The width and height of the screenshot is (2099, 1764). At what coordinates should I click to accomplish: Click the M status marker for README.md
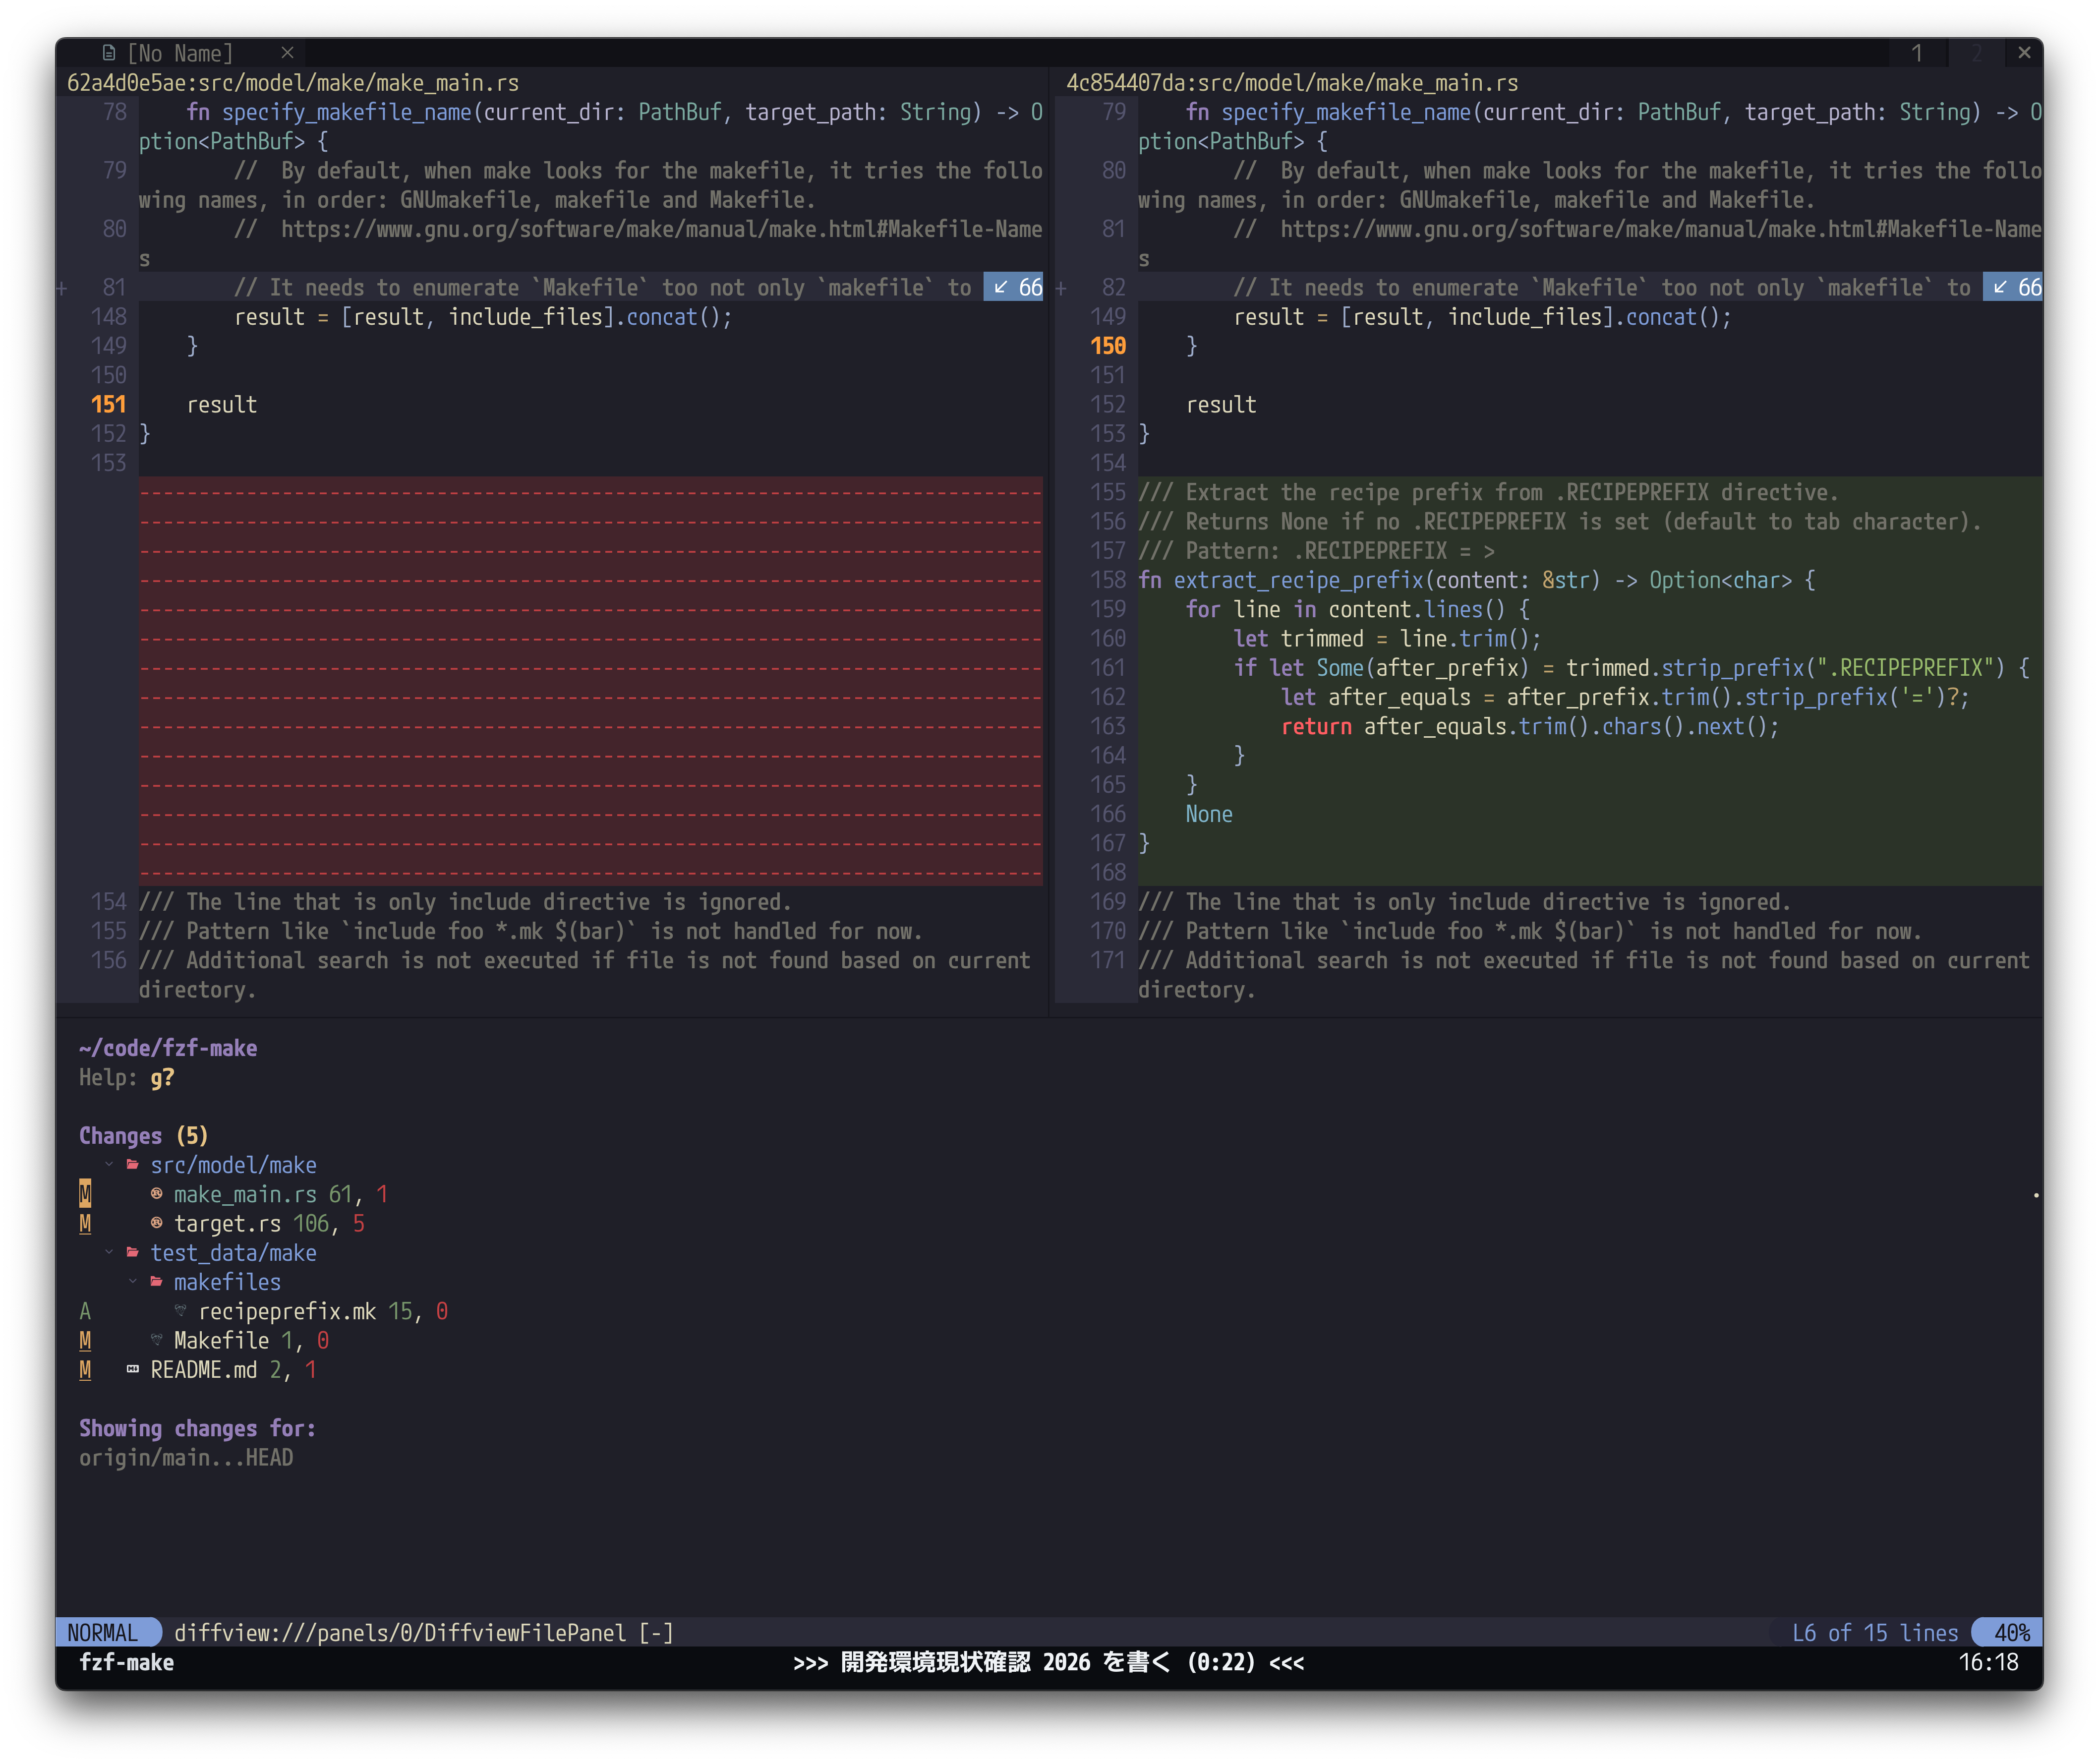[x=85, y=1369]
